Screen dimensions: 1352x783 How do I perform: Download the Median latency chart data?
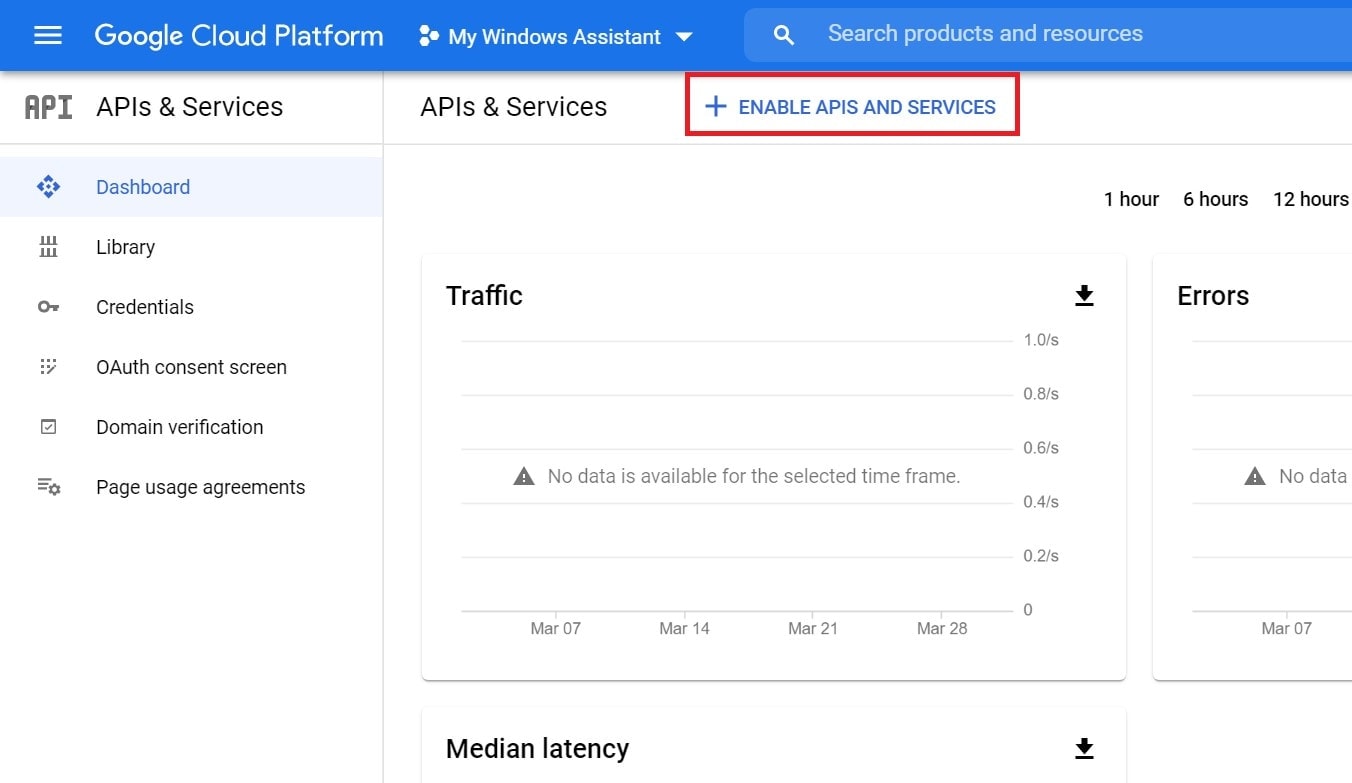(x=1084, y=748)
